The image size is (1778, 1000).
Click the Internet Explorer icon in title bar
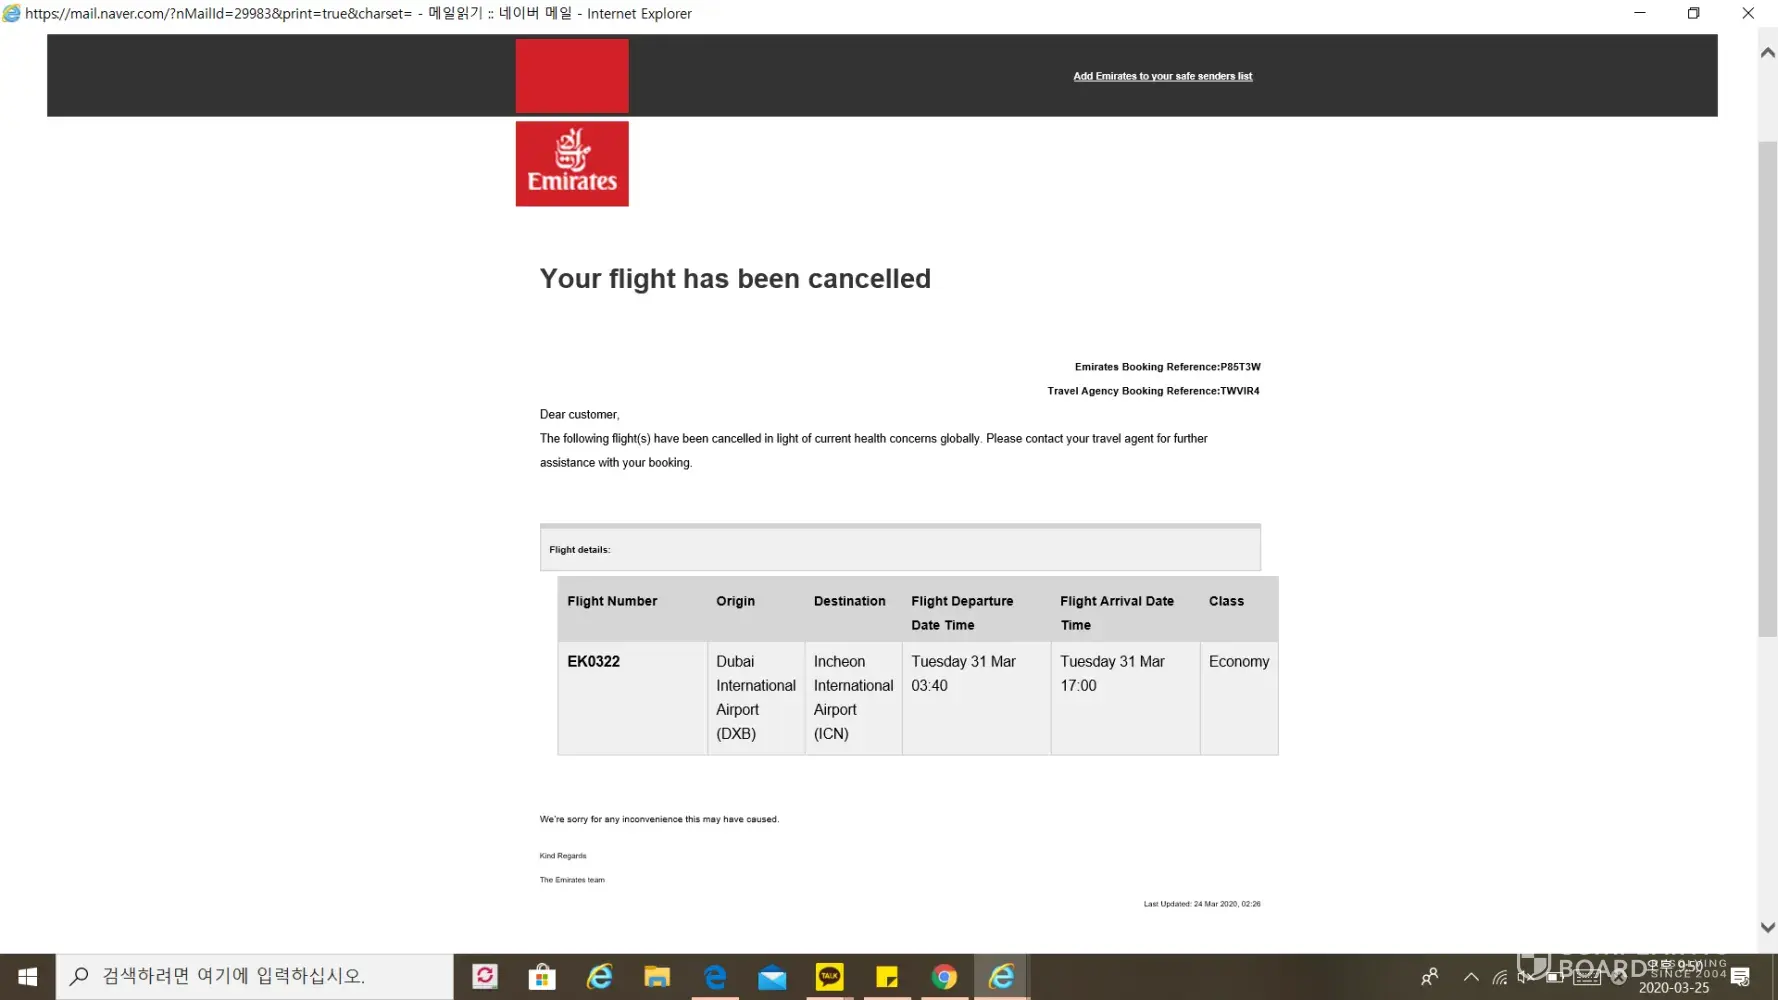11,13
